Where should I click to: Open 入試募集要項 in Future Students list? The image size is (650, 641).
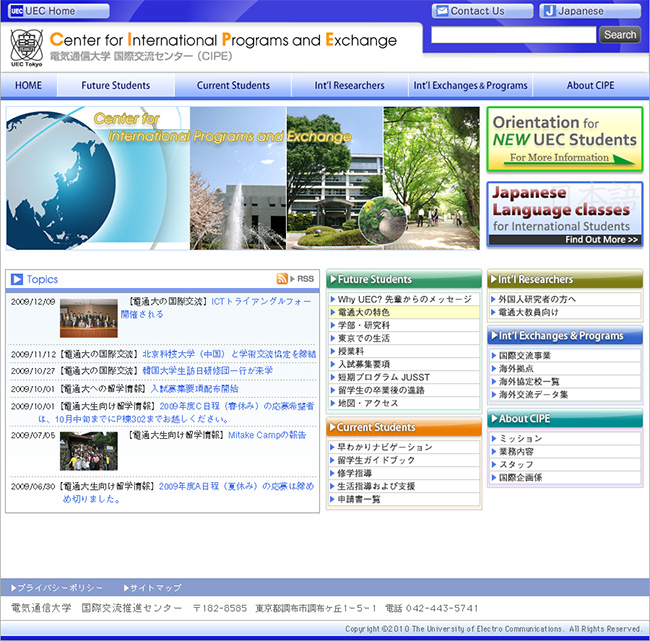[x=404, y=364]
